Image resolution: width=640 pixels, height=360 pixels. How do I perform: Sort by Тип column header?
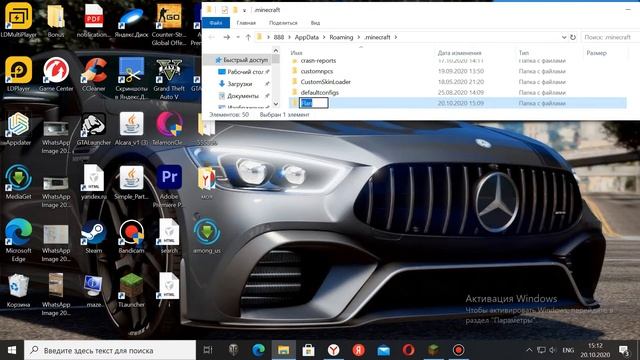click(524, 53)
